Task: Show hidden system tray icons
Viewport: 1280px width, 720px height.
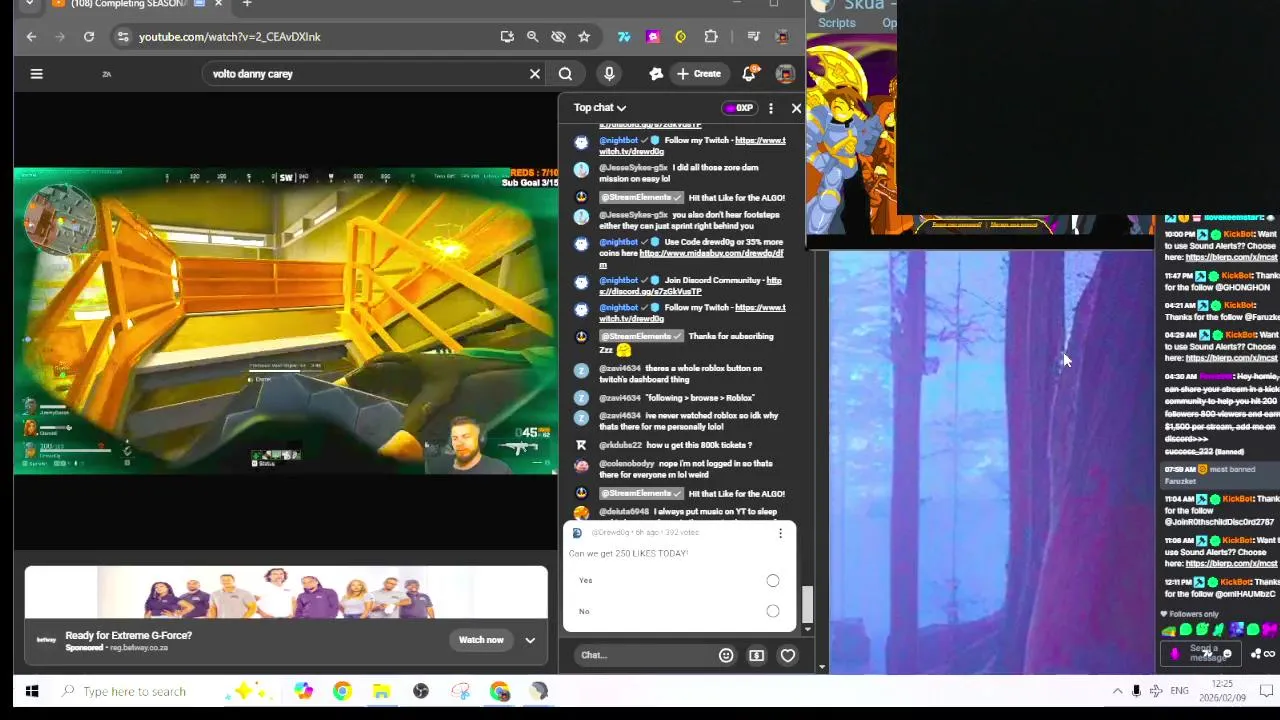Action: click(1117, 692)
